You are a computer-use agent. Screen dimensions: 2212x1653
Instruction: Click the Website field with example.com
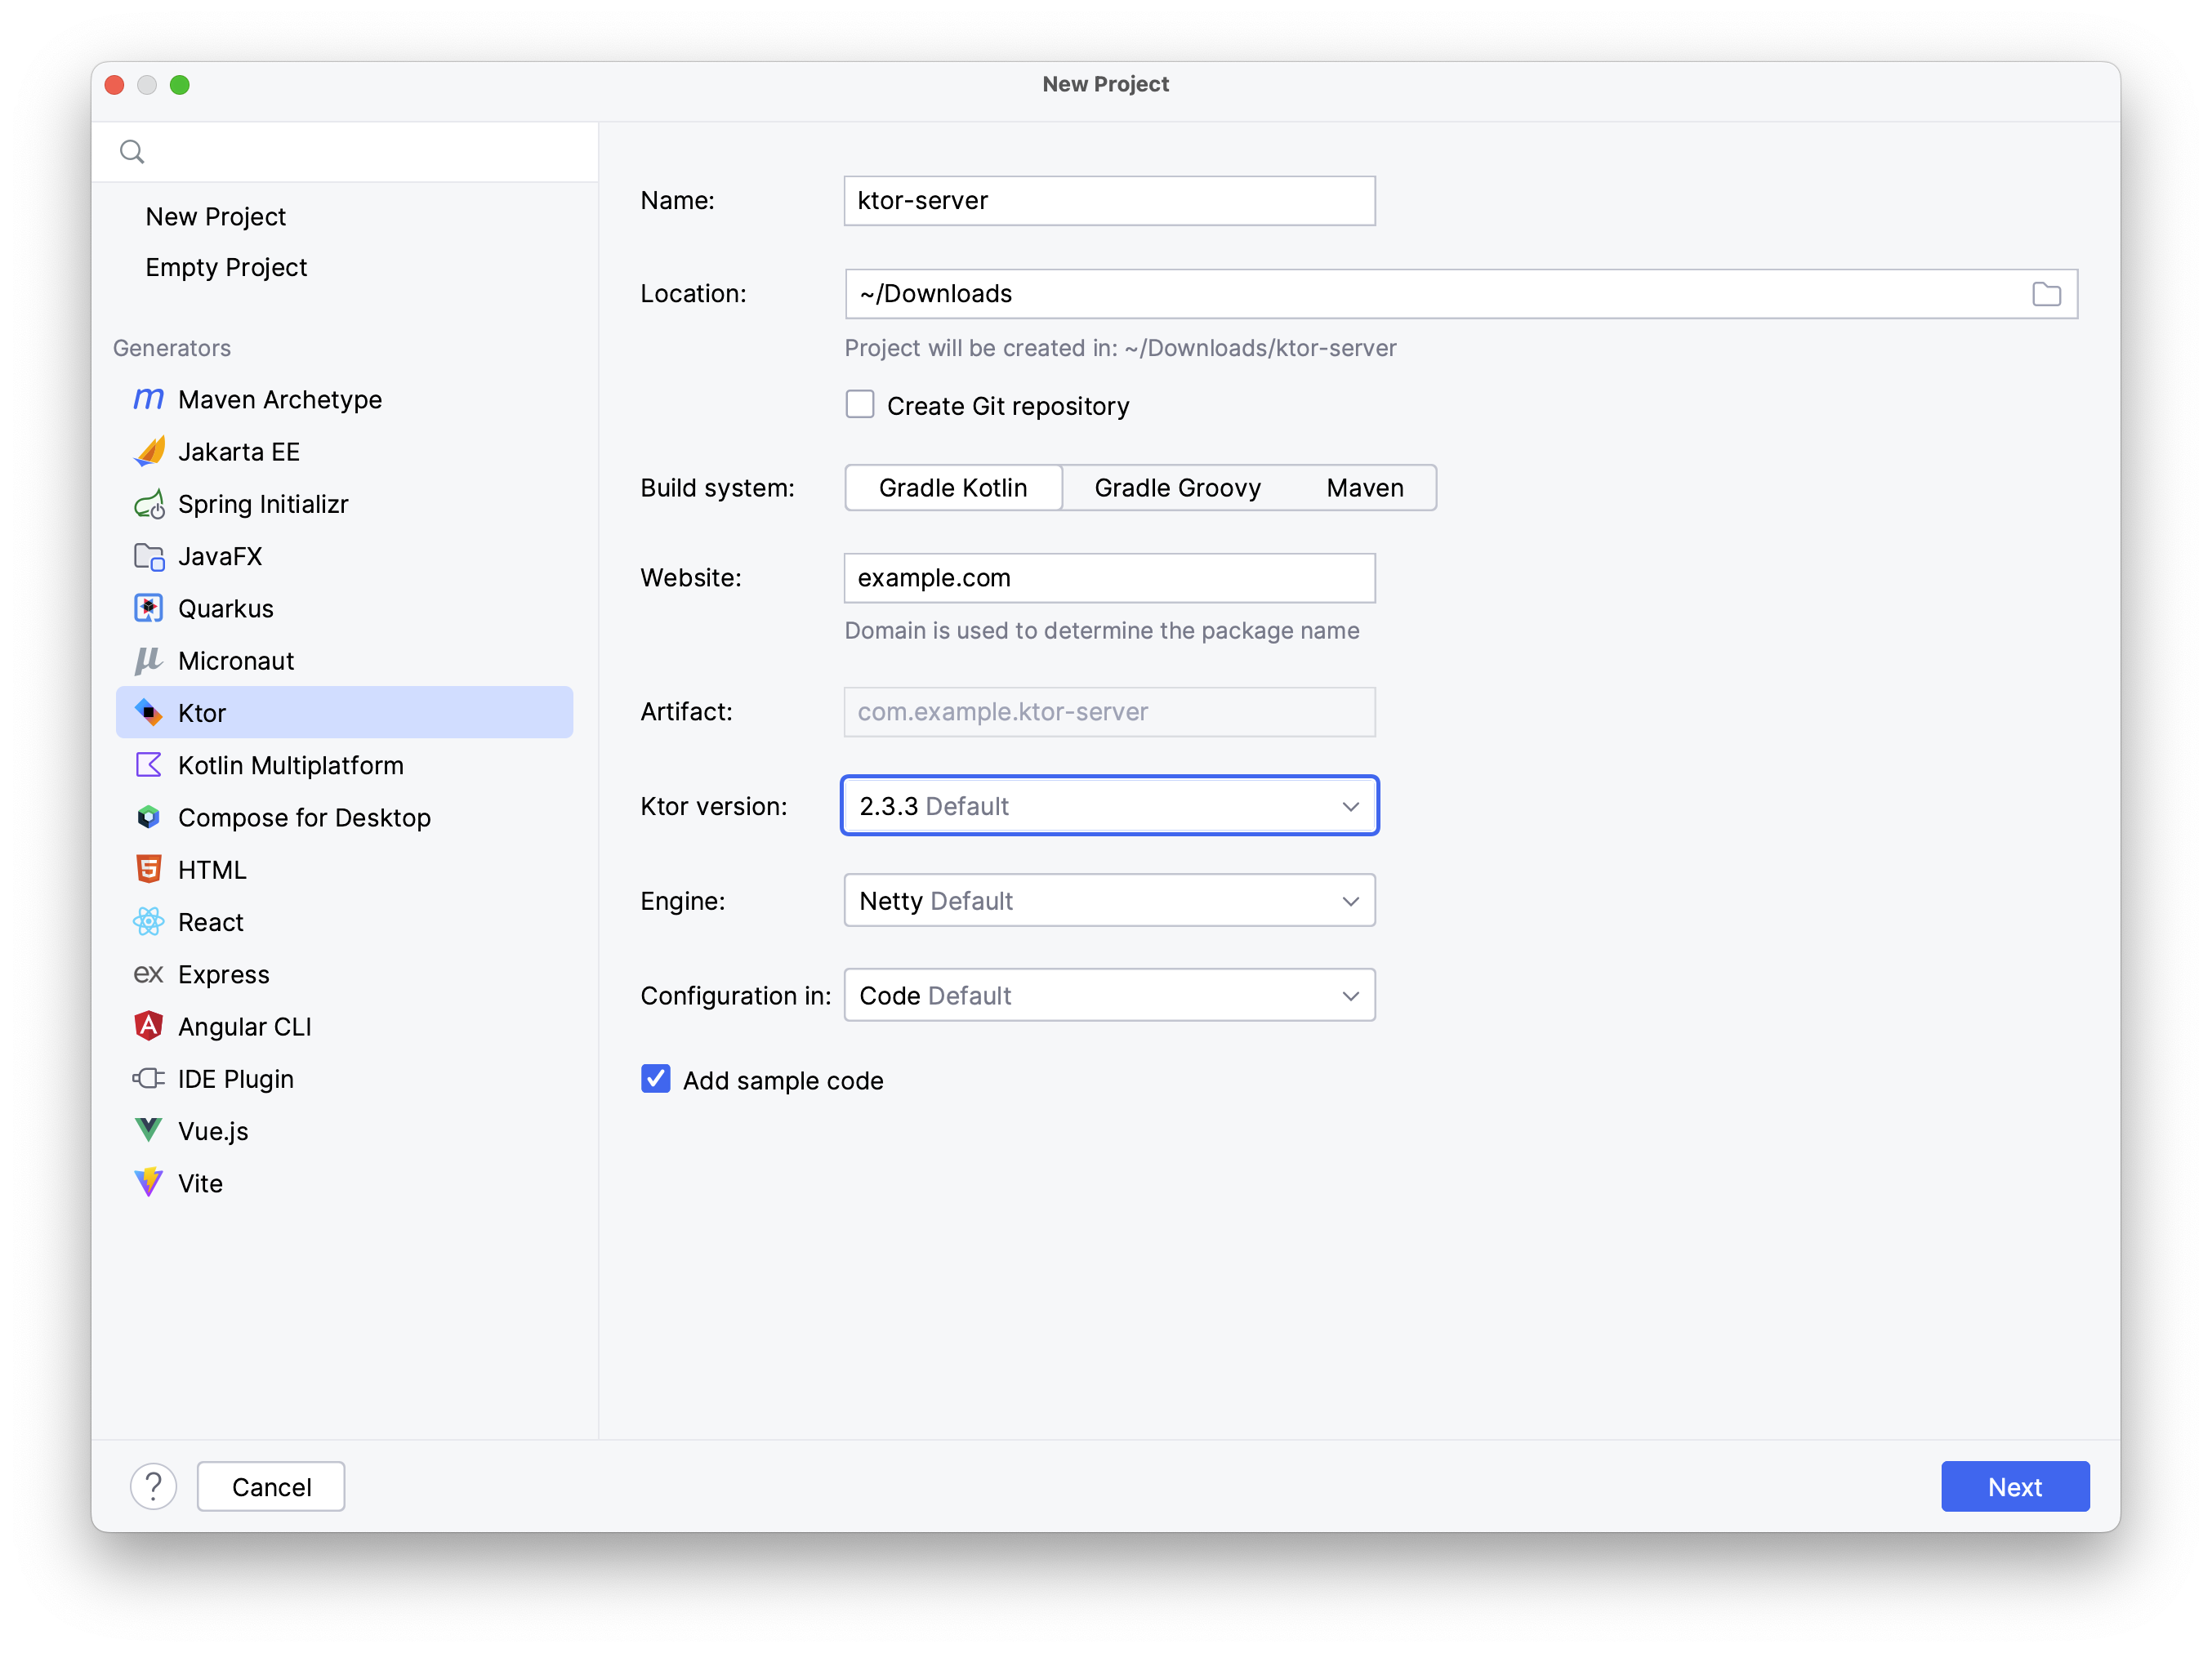click(x=1109, y=578)
